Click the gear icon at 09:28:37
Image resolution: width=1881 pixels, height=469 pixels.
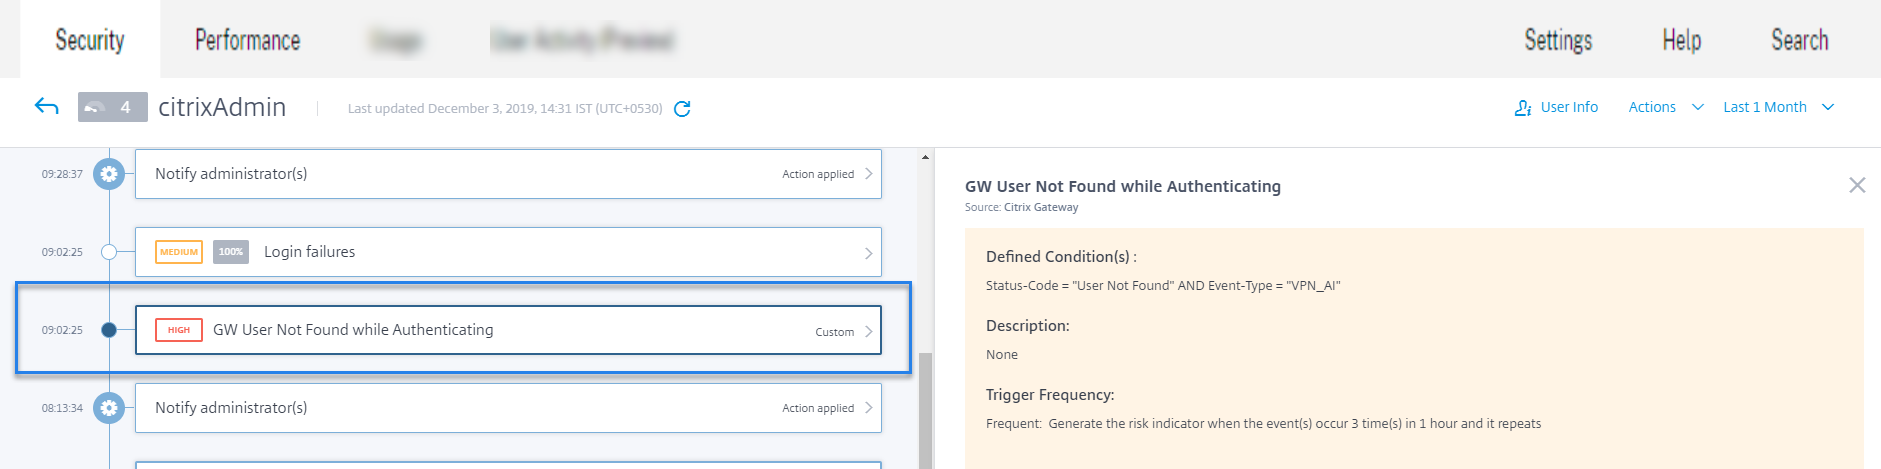[x=109, y=174]
